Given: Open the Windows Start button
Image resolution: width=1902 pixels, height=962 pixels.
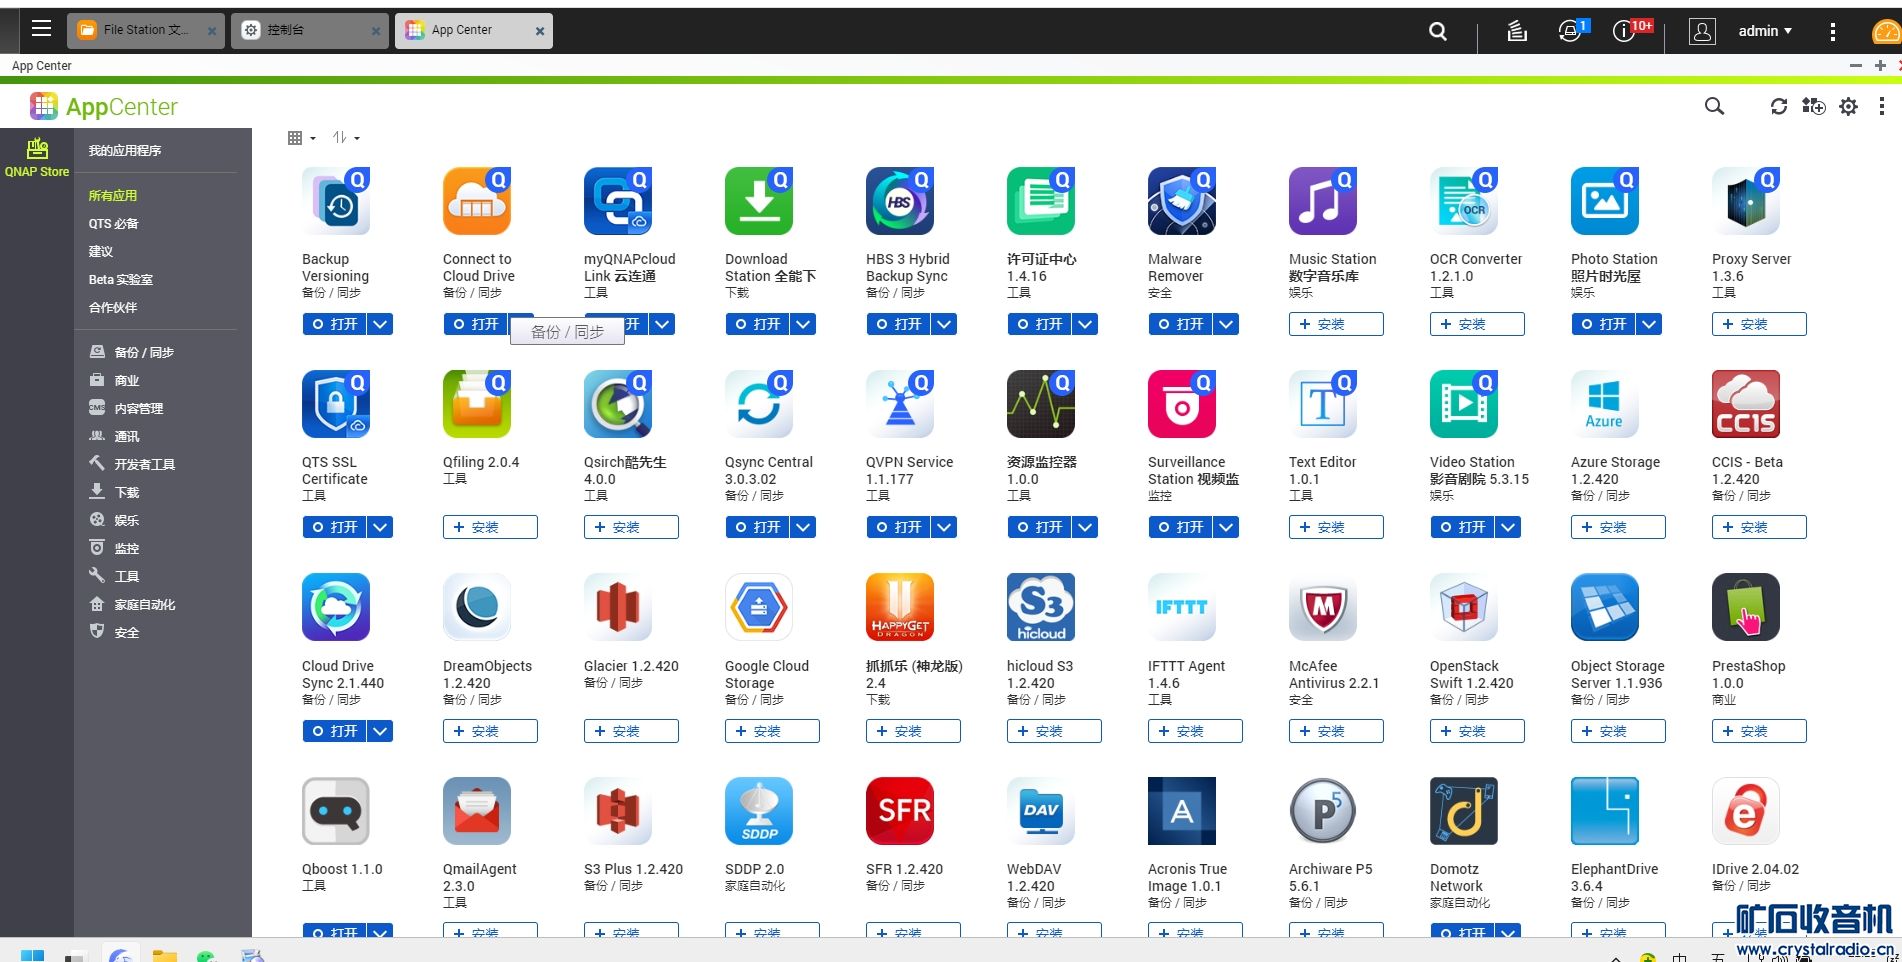Looking at the screenshot, I should (x=32, y=955).
